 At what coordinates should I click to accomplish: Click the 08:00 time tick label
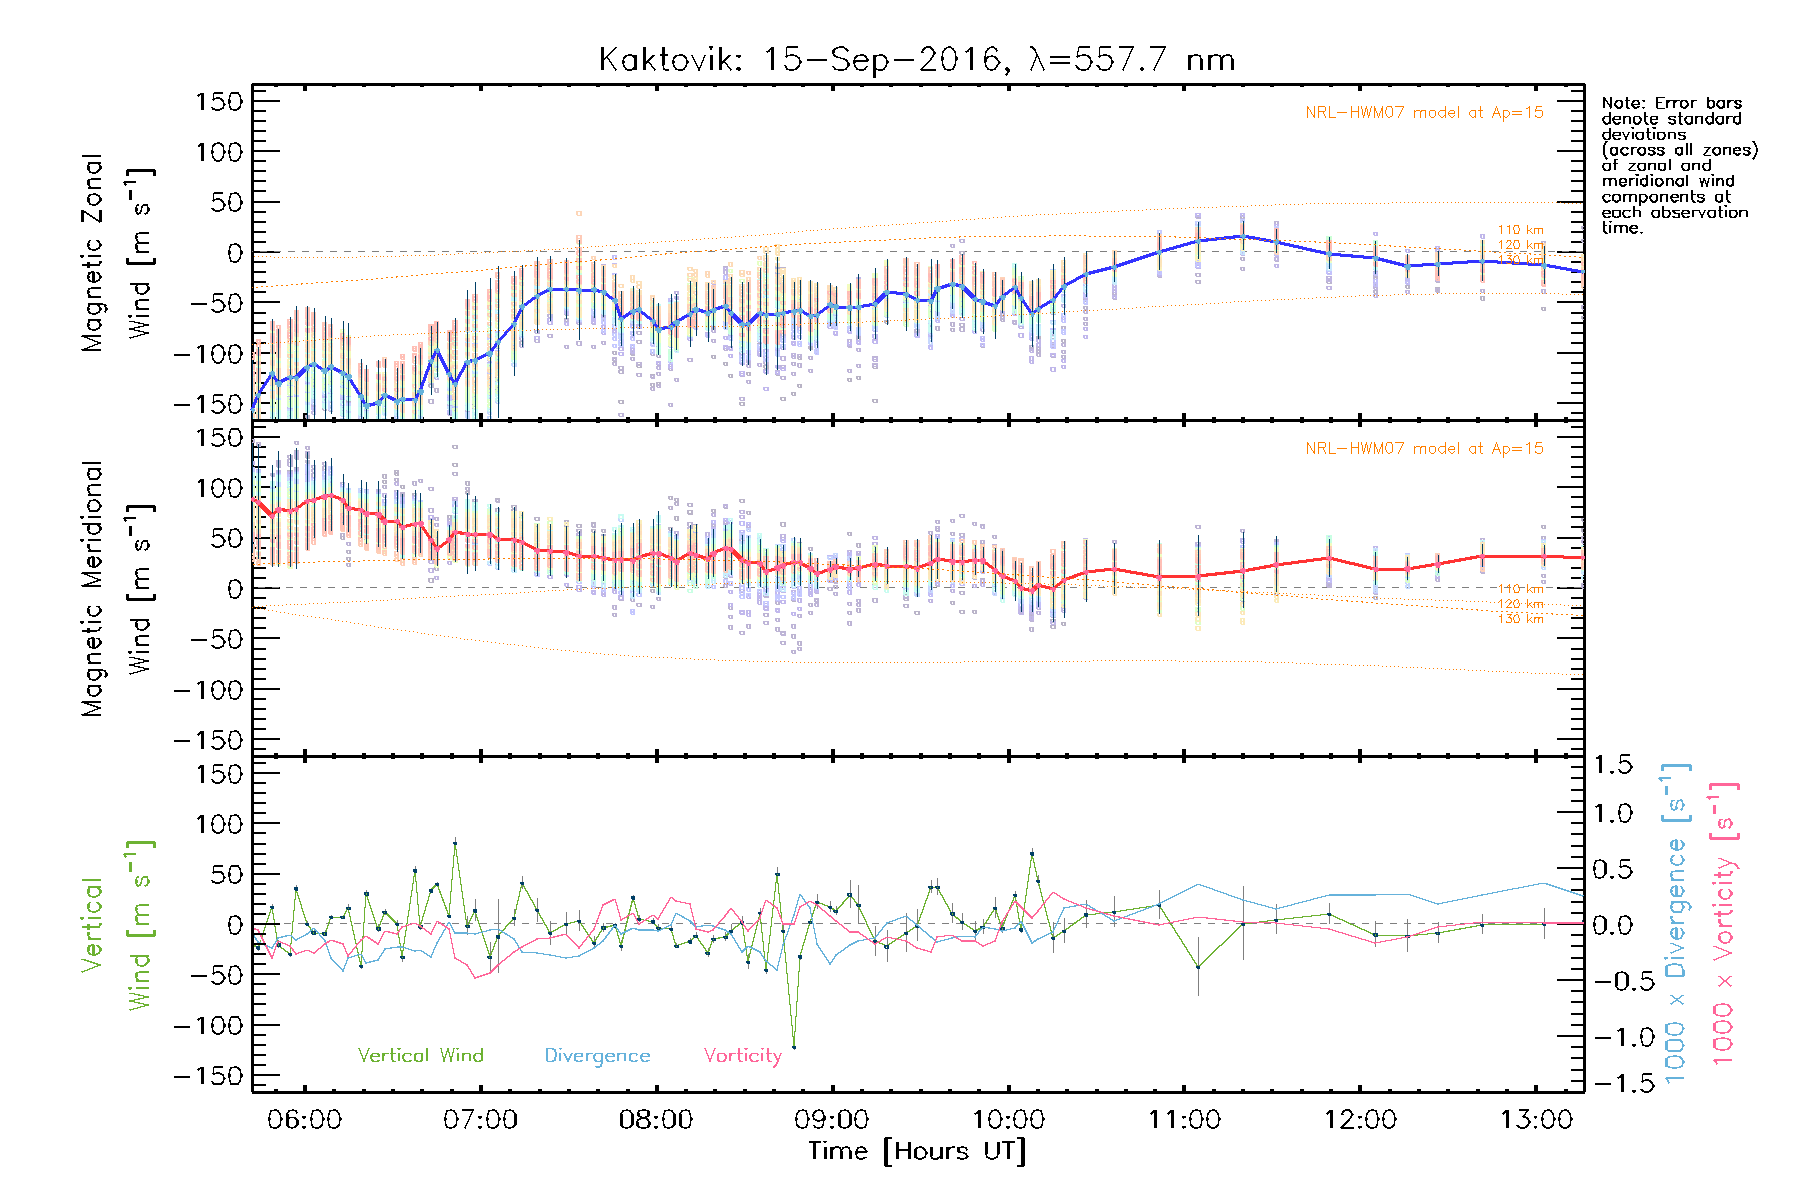point(656,1119)
